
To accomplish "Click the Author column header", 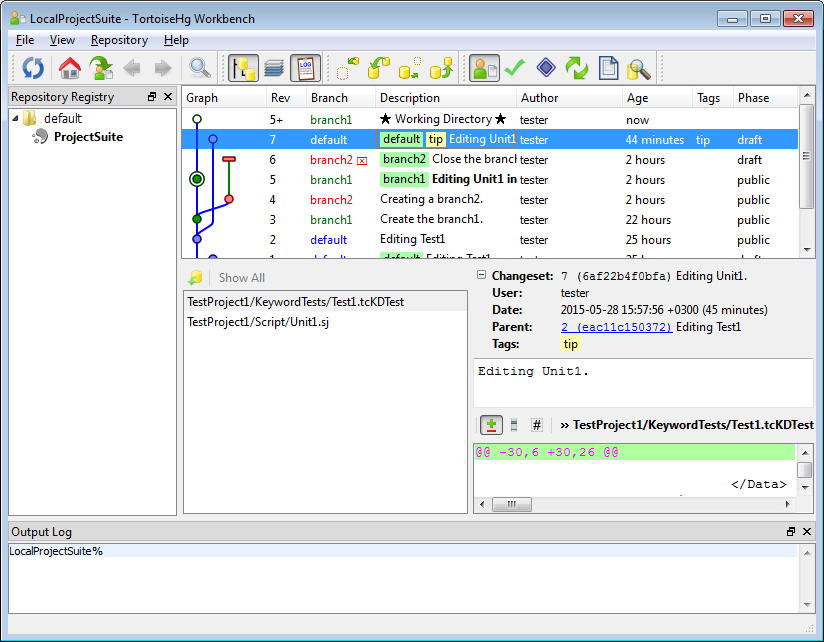I will coord(569,98).
